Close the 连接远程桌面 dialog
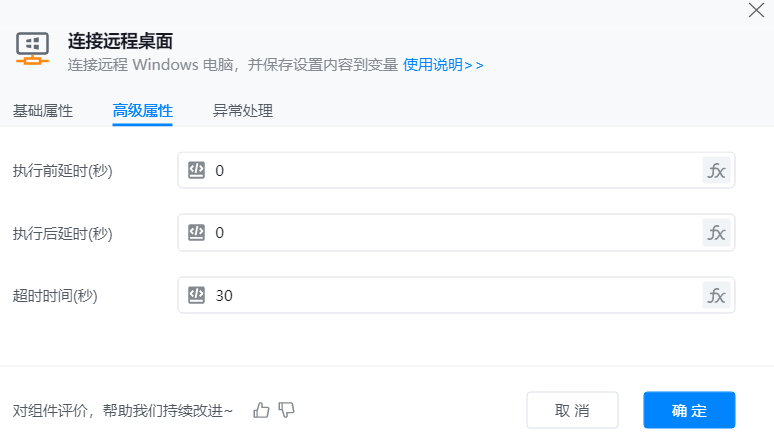 (756, 11)
